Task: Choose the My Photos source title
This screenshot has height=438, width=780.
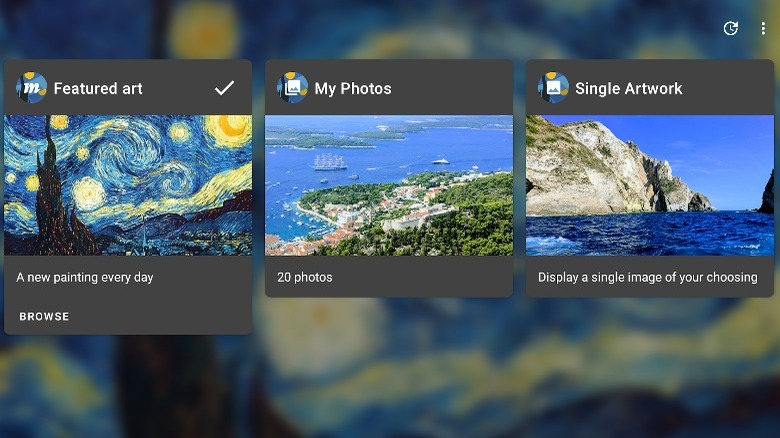Action: 353,88
